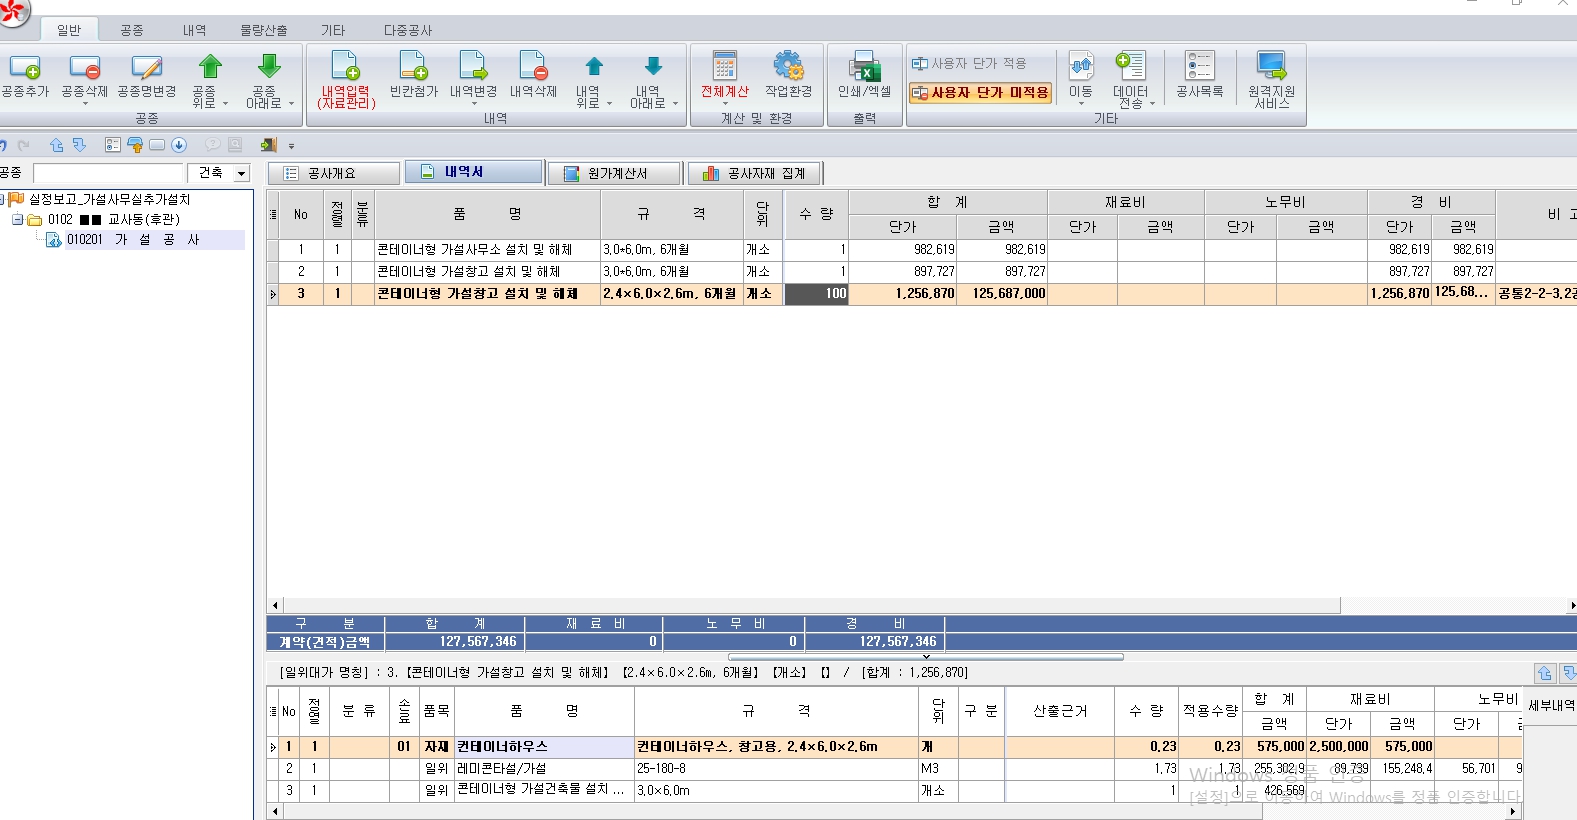The width and height of the screenshot is (1577, 820).
Task: Open the 원가계산서 tab
Action: pyautogui.click(x=614, y=174)
